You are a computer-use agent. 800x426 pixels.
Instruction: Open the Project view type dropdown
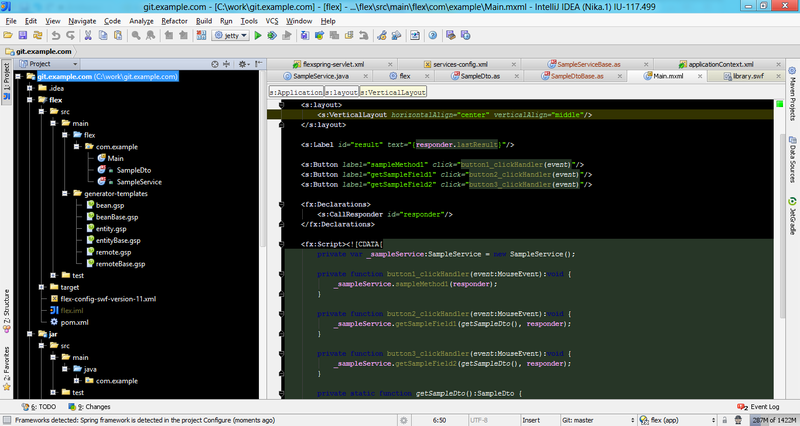[48, 64]
